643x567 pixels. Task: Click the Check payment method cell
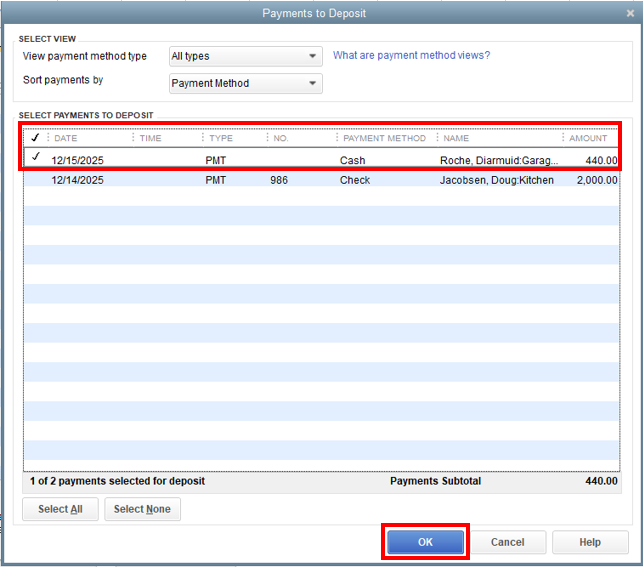click(355, 180)
